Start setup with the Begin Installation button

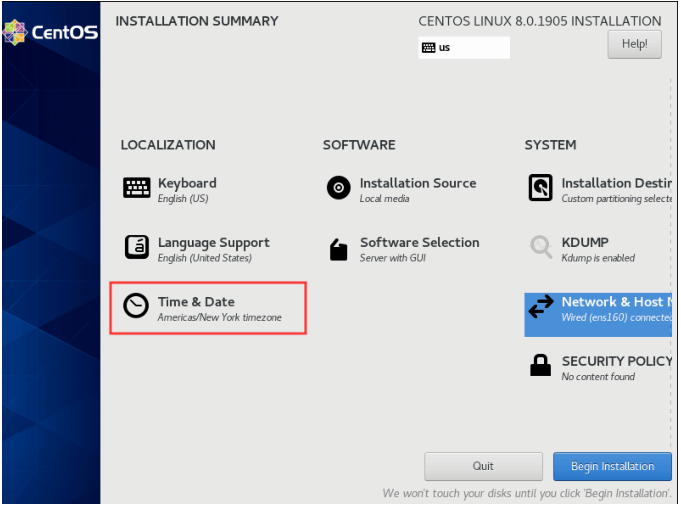tap(612, 466)
